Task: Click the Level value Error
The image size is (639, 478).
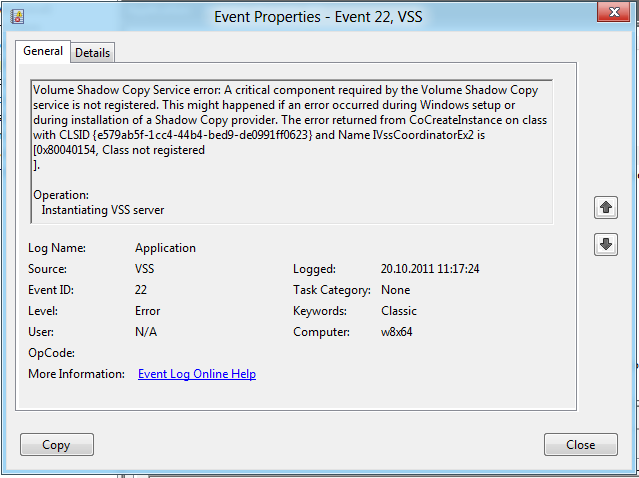Action: point(148,311)
